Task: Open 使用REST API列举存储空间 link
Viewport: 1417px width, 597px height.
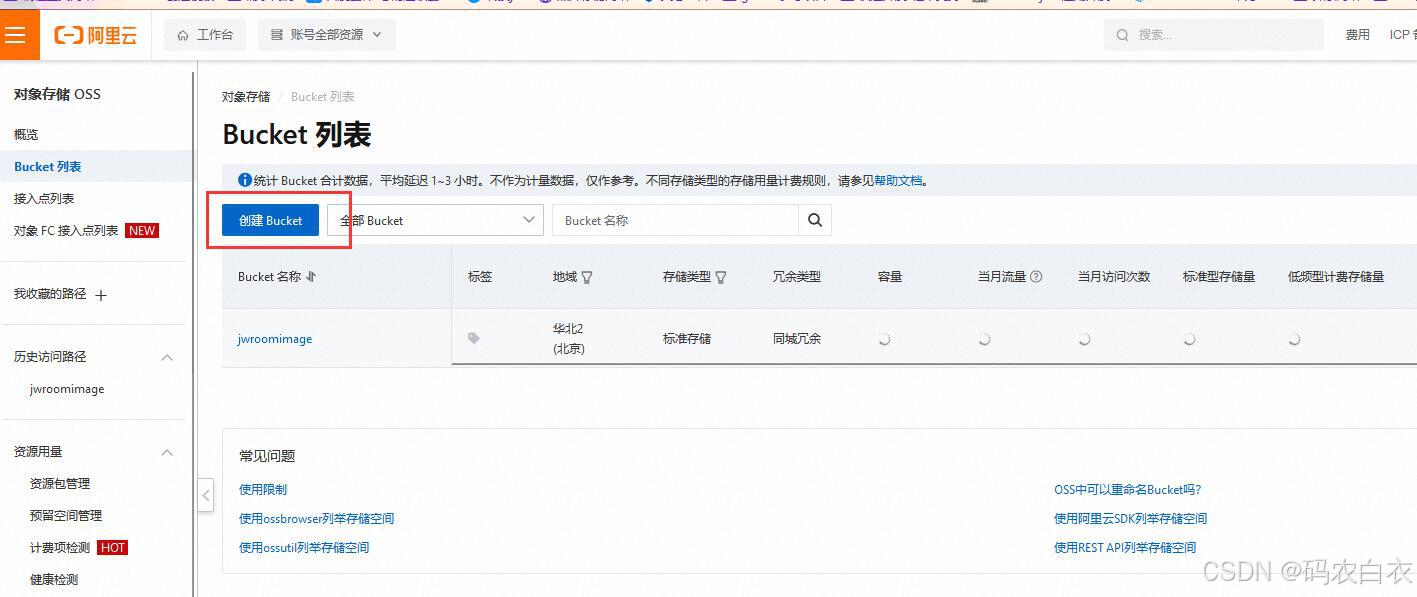Action: 1125,547
